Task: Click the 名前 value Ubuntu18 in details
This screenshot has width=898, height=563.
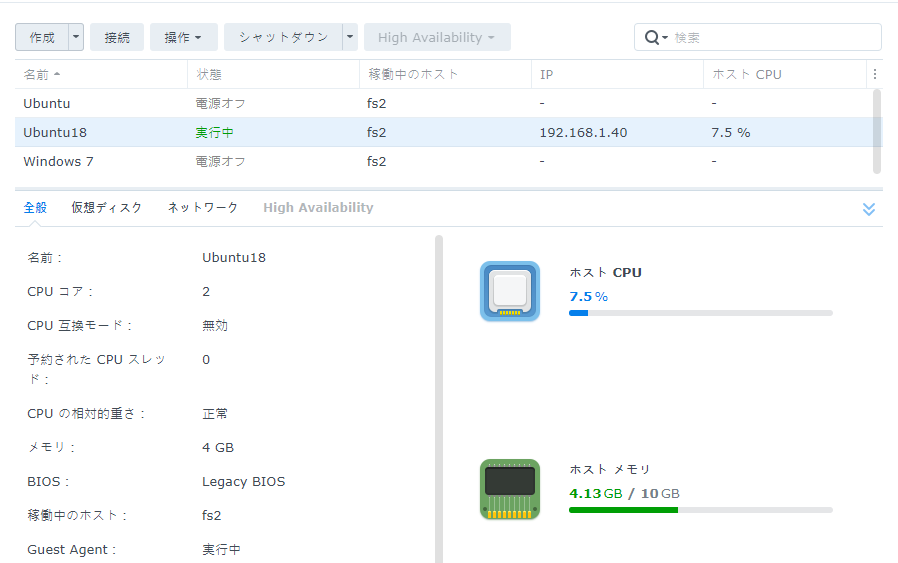Action: point(234,258)
